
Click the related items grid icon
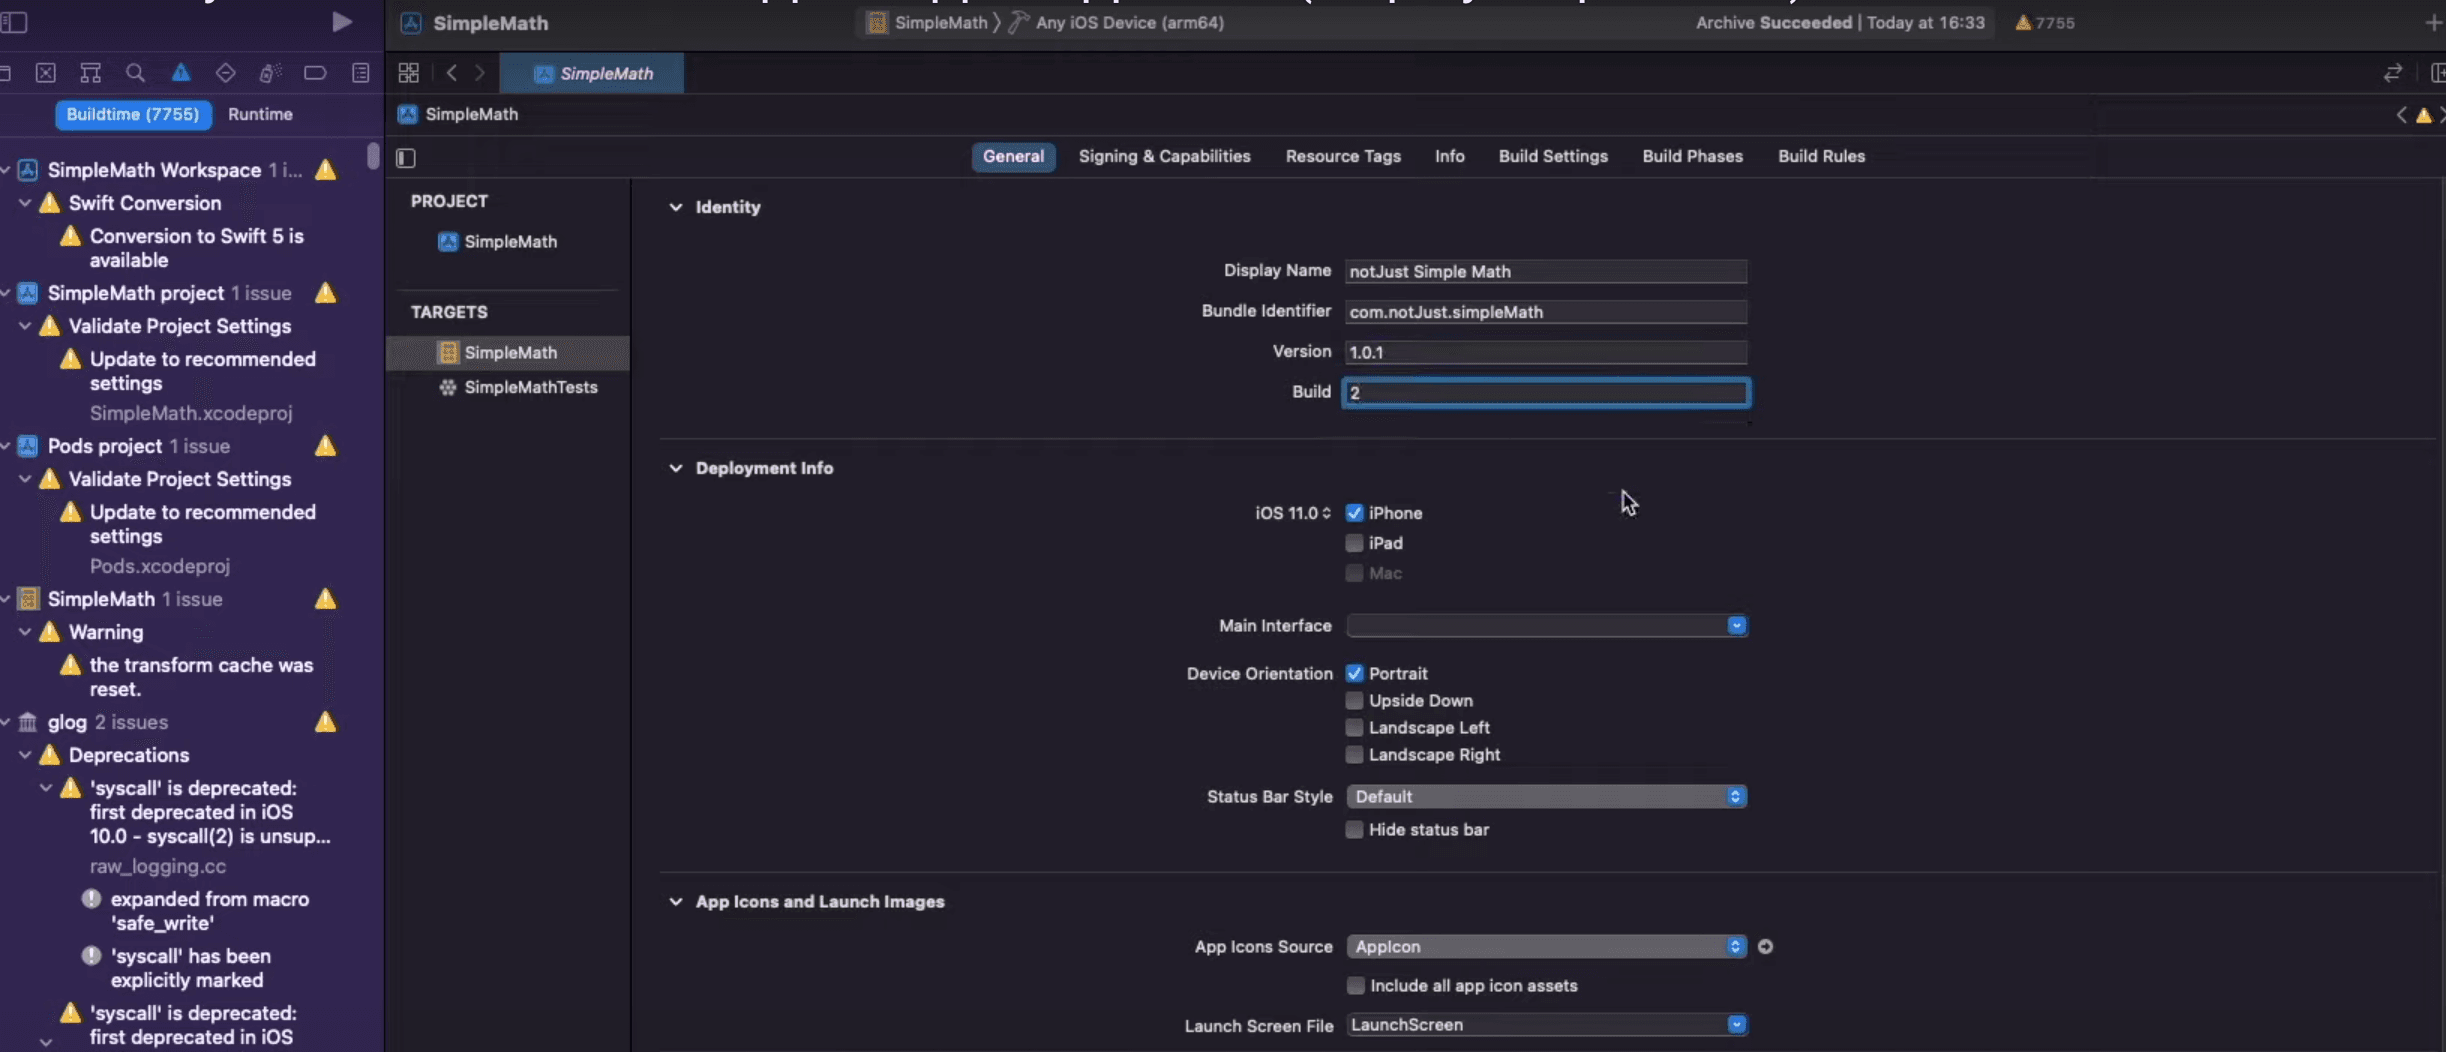(408, 73)
